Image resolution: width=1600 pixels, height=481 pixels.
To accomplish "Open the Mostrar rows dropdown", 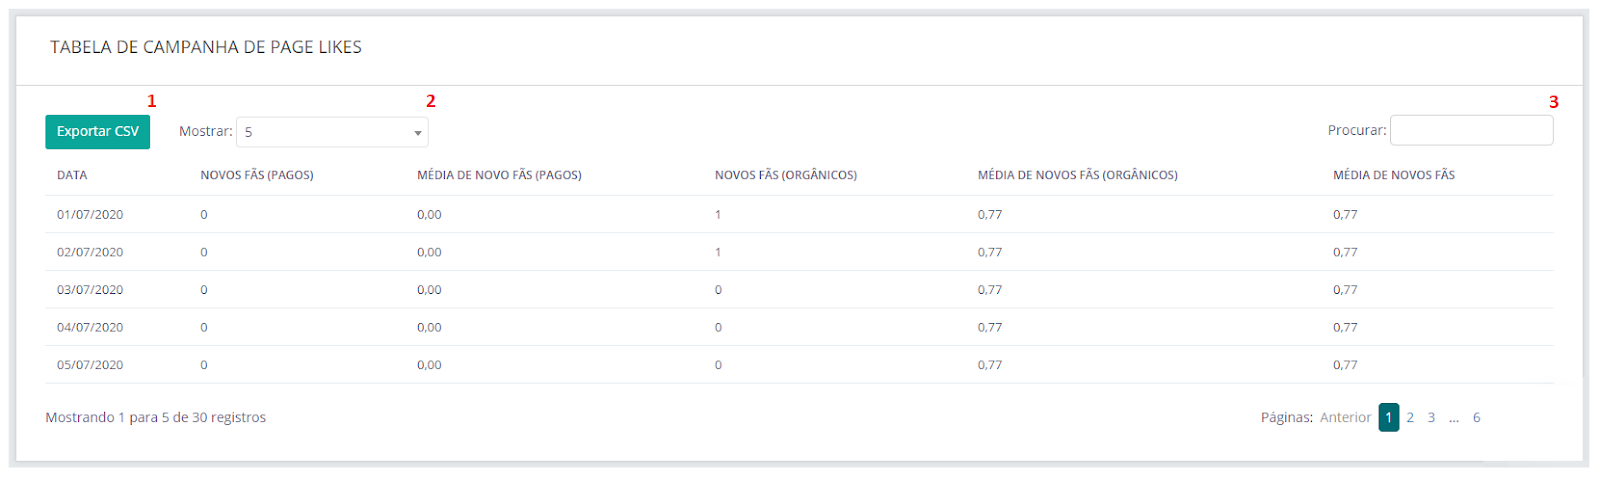I will 331,132.
